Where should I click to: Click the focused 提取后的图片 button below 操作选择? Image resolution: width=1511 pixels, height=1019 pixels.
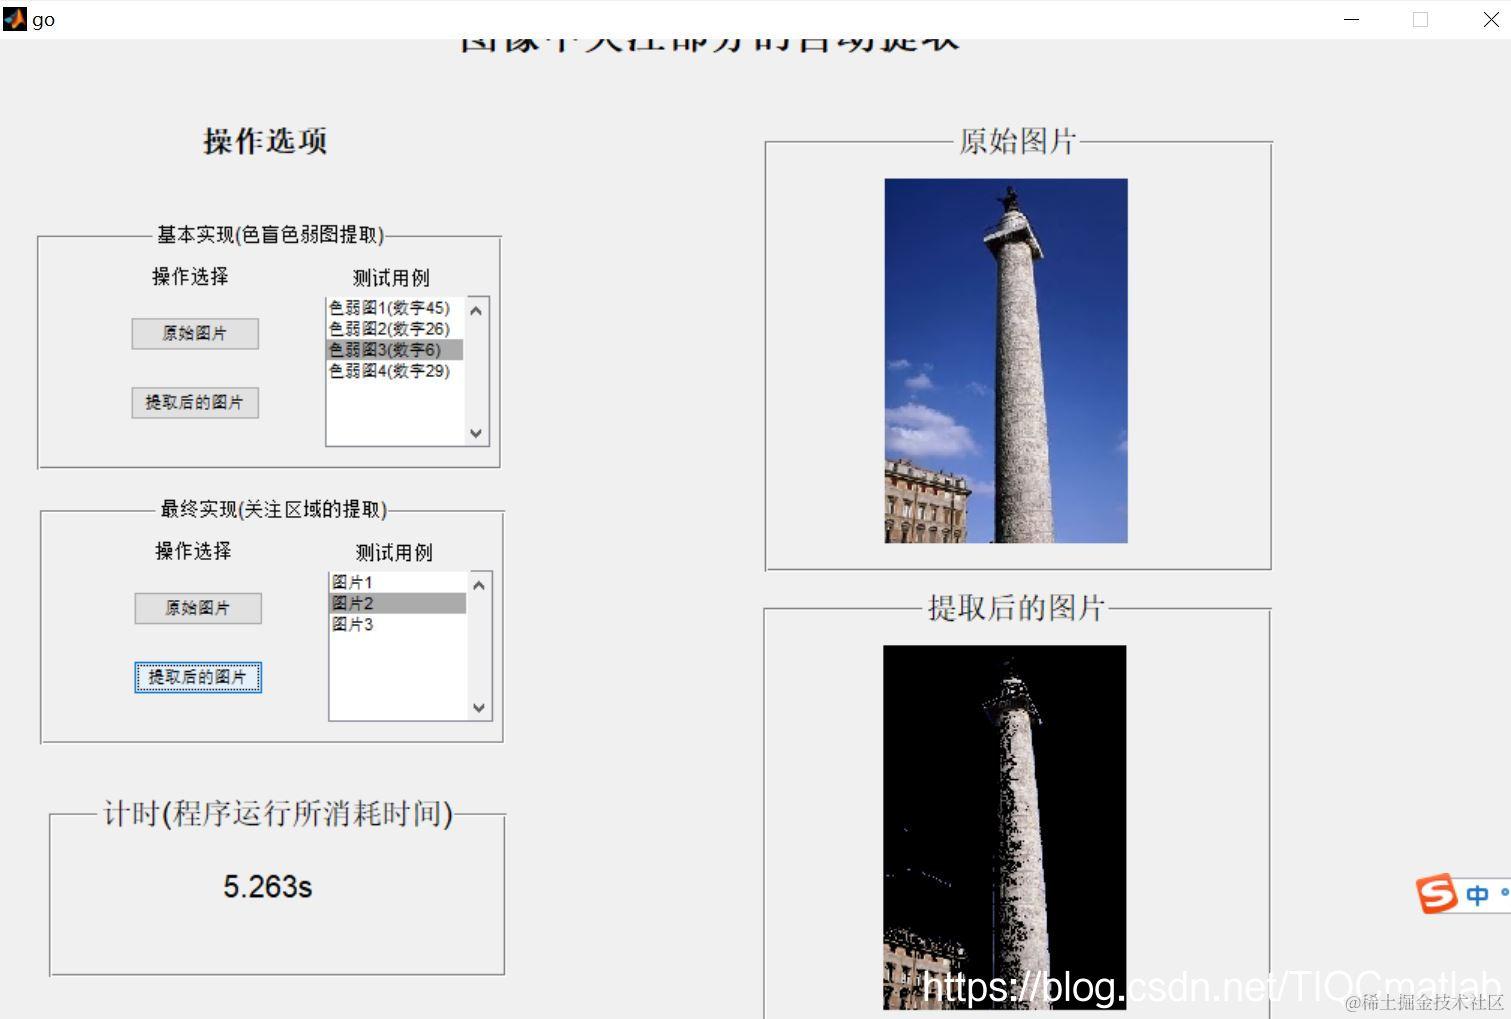point(197,677)
